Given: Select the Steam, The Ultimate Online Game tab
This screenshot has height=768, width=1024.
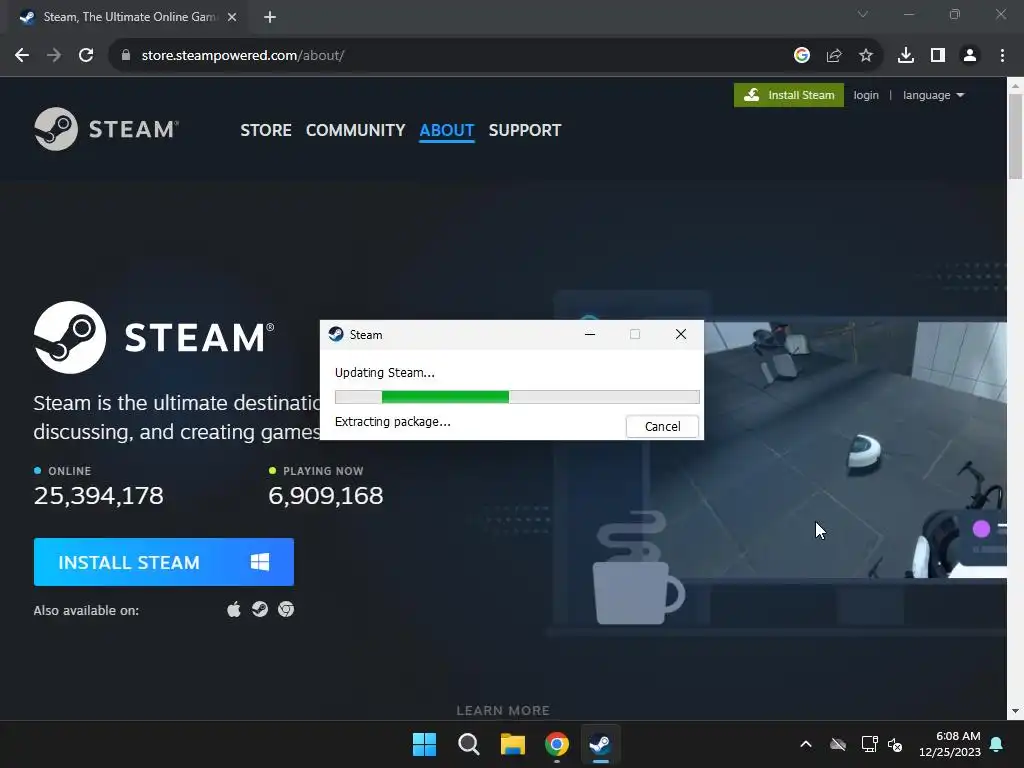Looking at the screenshot, I should coord(129,17).
